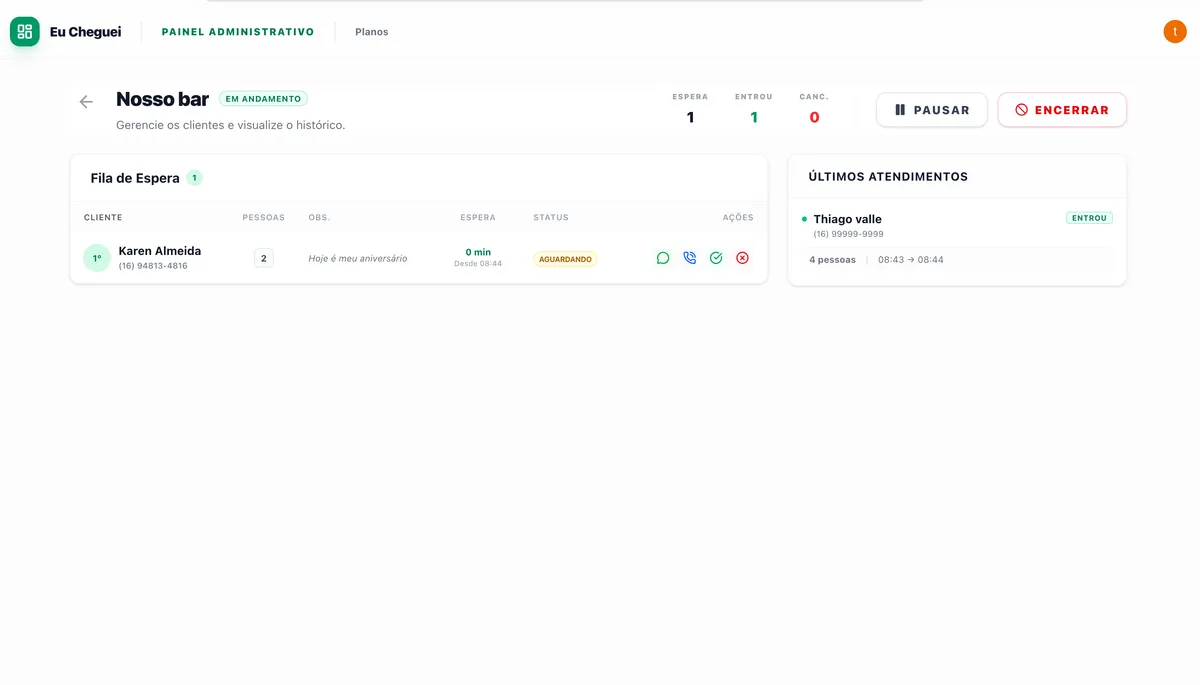The width and height of the screenshot is (1200, 685).
Task: Click Karen Almeida's customer name
Action: pyautogui.click(x=160, y=251)
